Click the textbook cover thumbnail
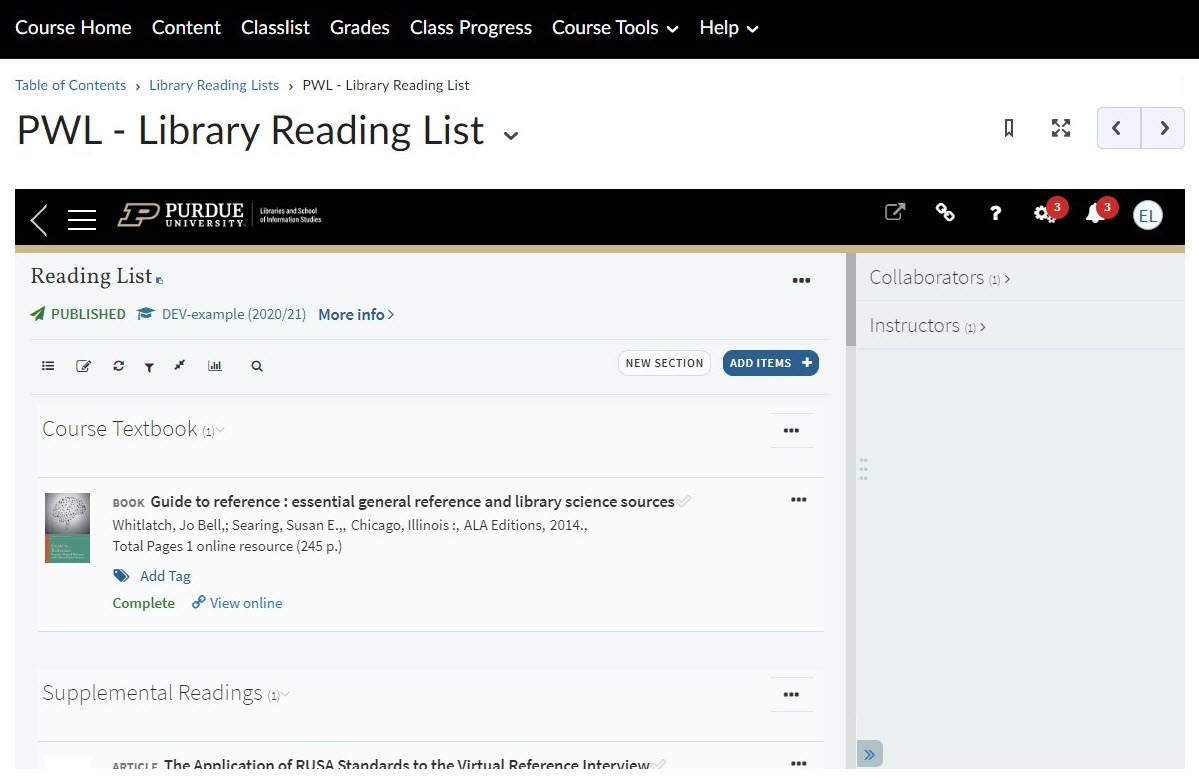This screenshot has height=782, width=1199. pyautogui.click(x=67, y=527)
